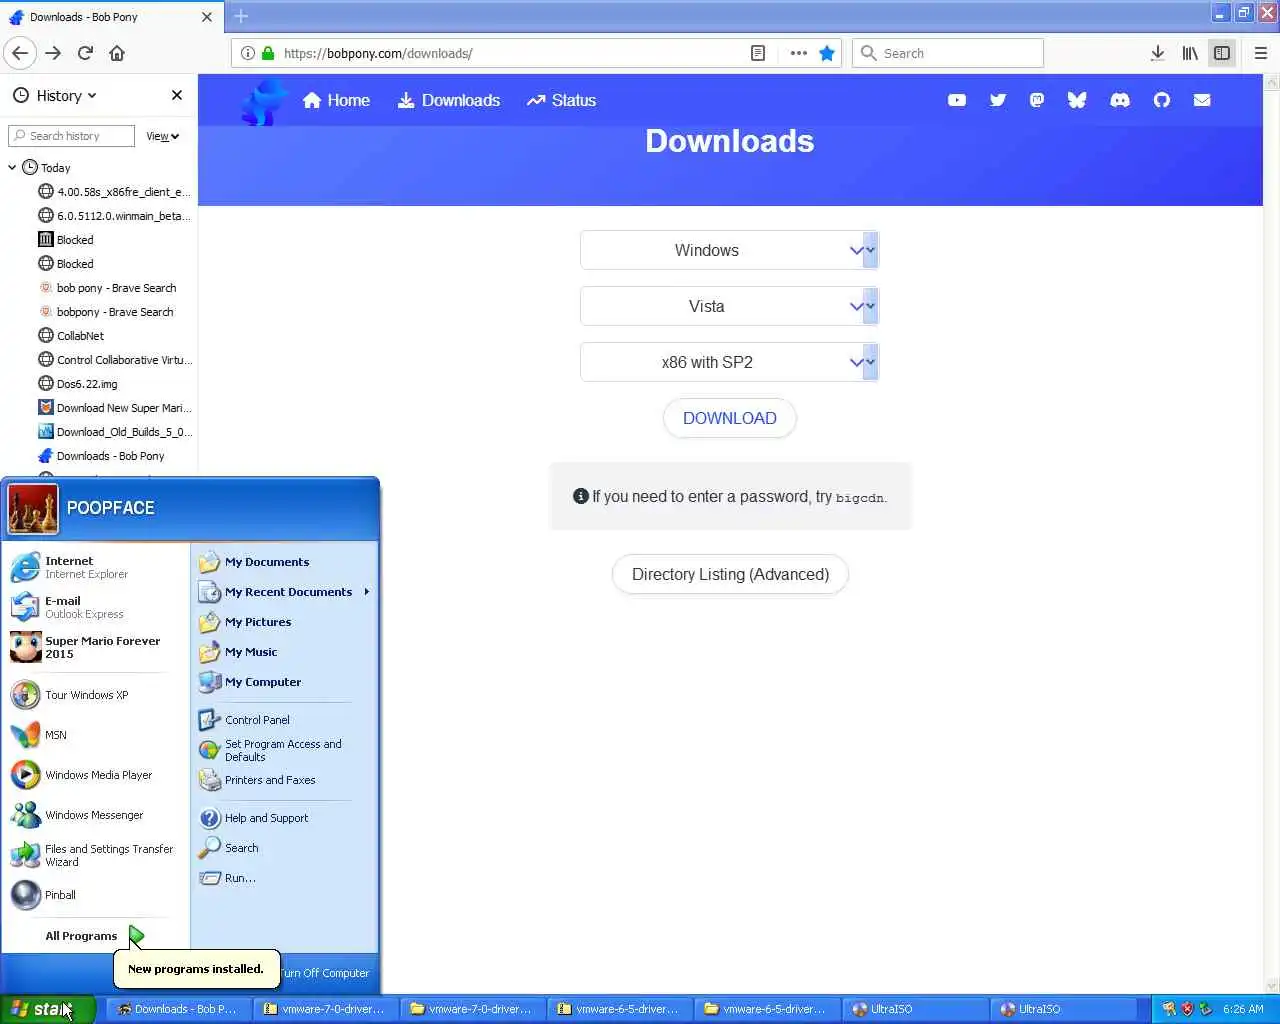Launch Pinball from Start menu

point(96,895)
